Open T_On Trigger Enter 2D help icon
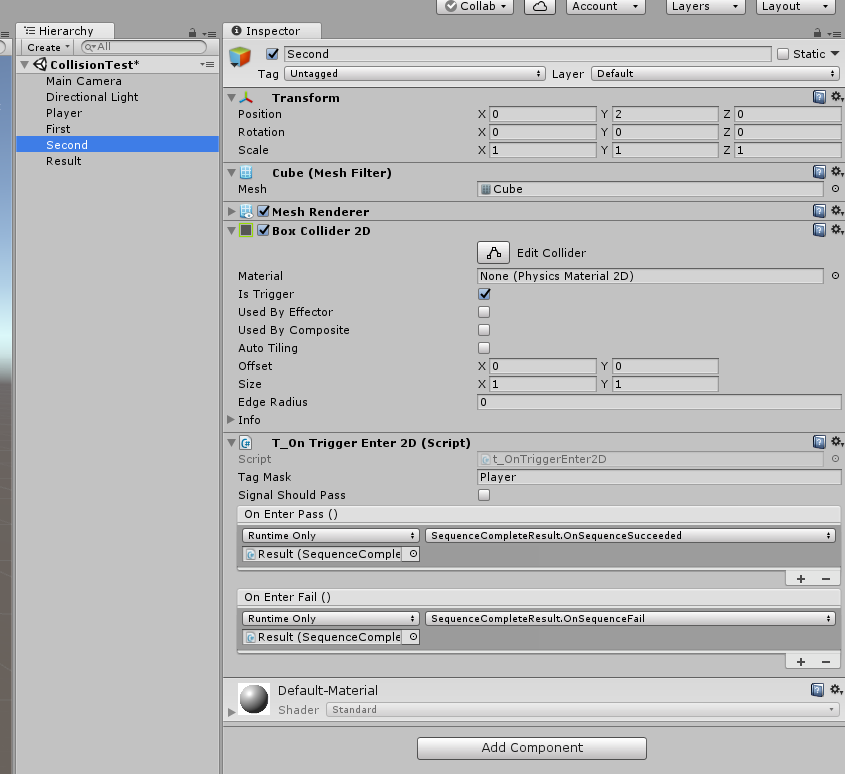 click(819, 442)
